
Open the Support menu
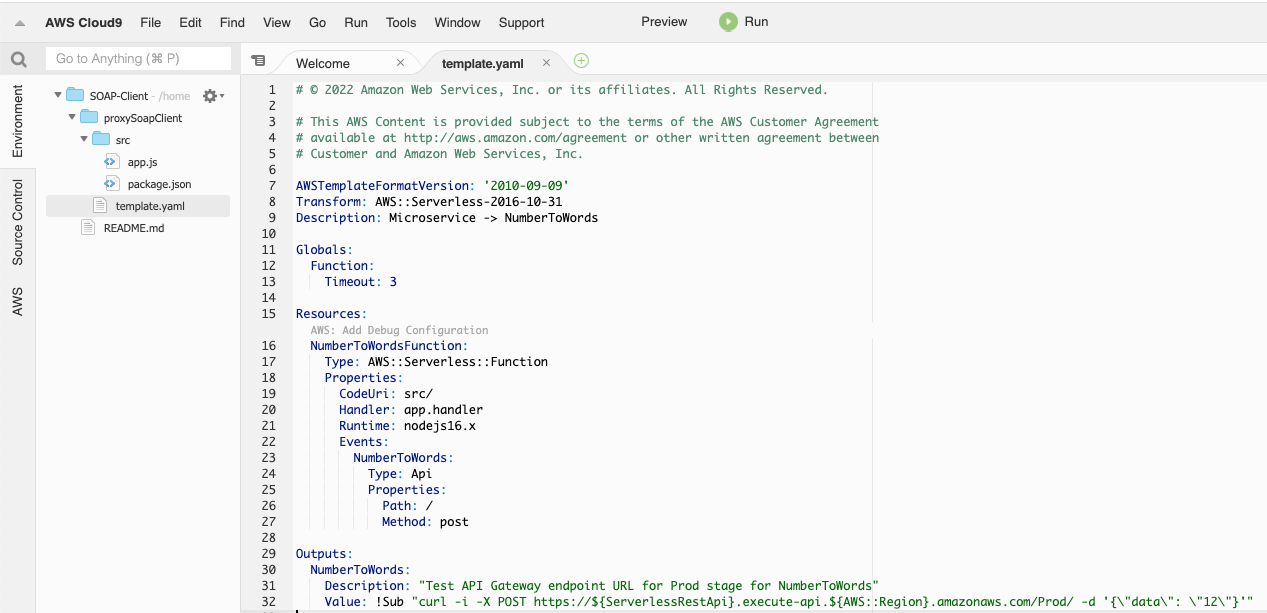pos(522,22)
